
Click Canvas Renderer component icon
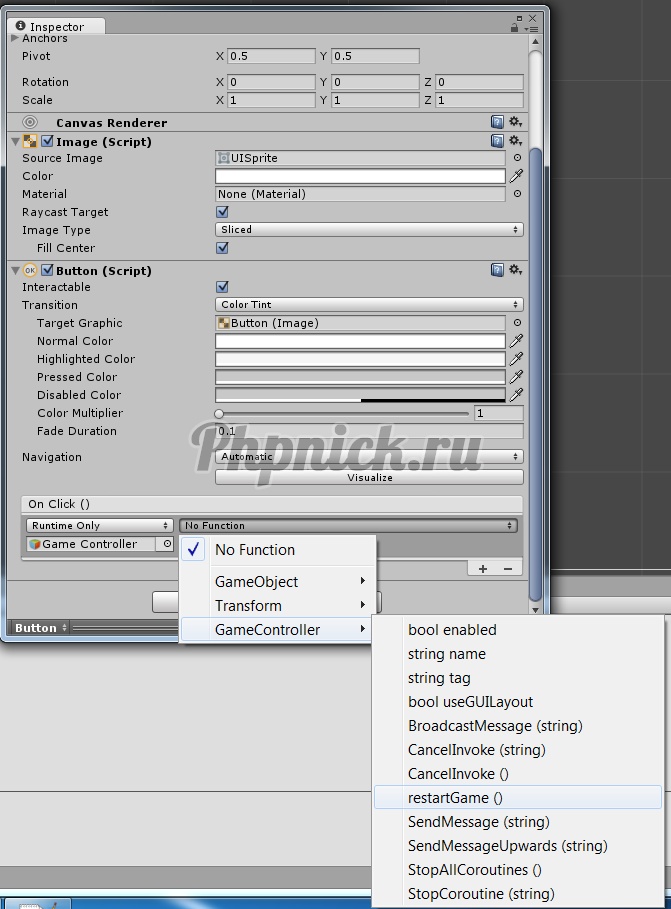30,122
